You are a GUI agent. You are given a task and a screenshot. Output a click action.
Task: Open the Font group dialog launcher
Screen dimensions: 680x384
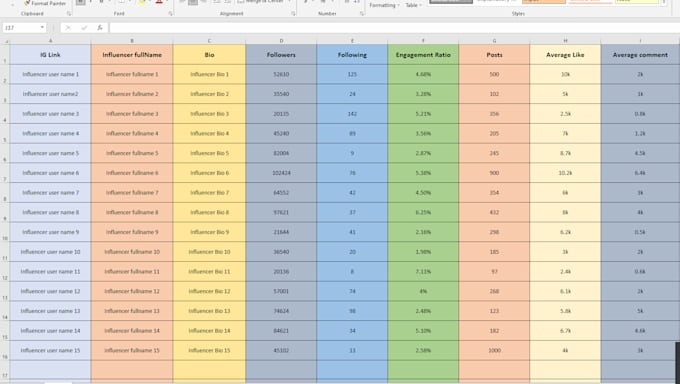pos(170,14)
